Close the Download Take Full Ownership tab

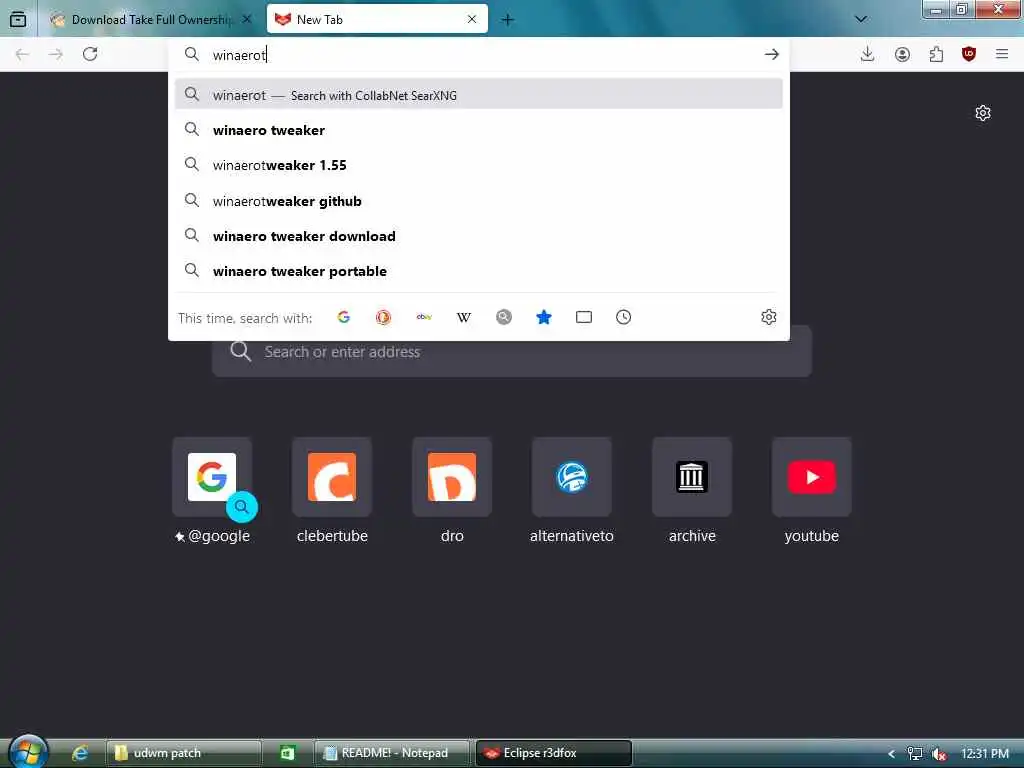point(247,20)
